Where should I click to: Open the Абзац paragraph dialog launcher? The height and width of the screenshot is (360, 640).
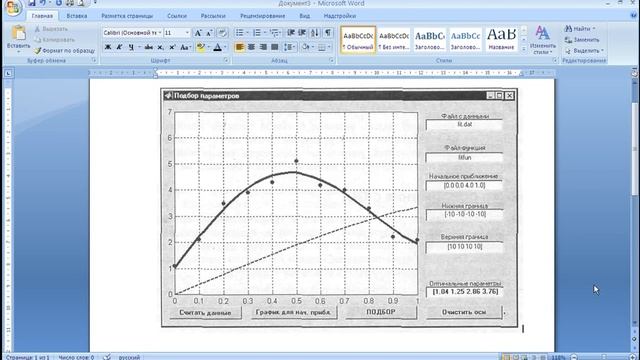pos(331,60)
